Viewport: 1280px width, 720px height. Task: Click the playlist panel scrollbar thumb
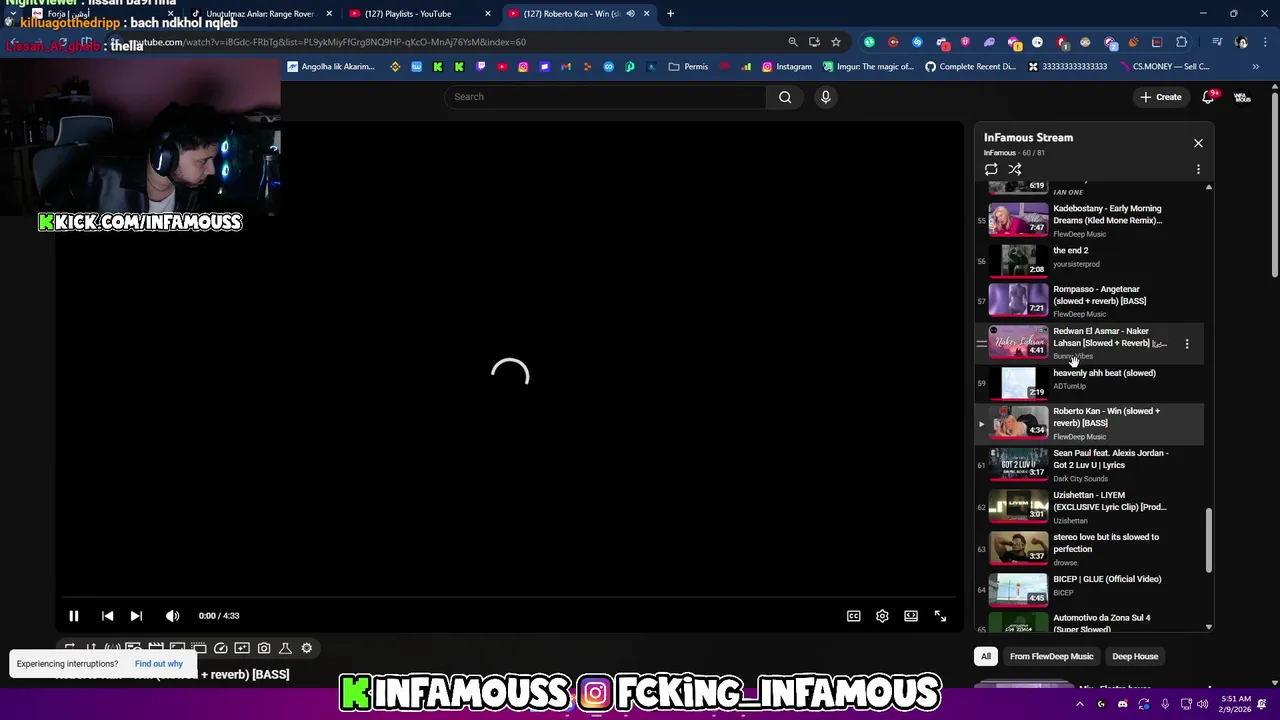point(1209,540)
